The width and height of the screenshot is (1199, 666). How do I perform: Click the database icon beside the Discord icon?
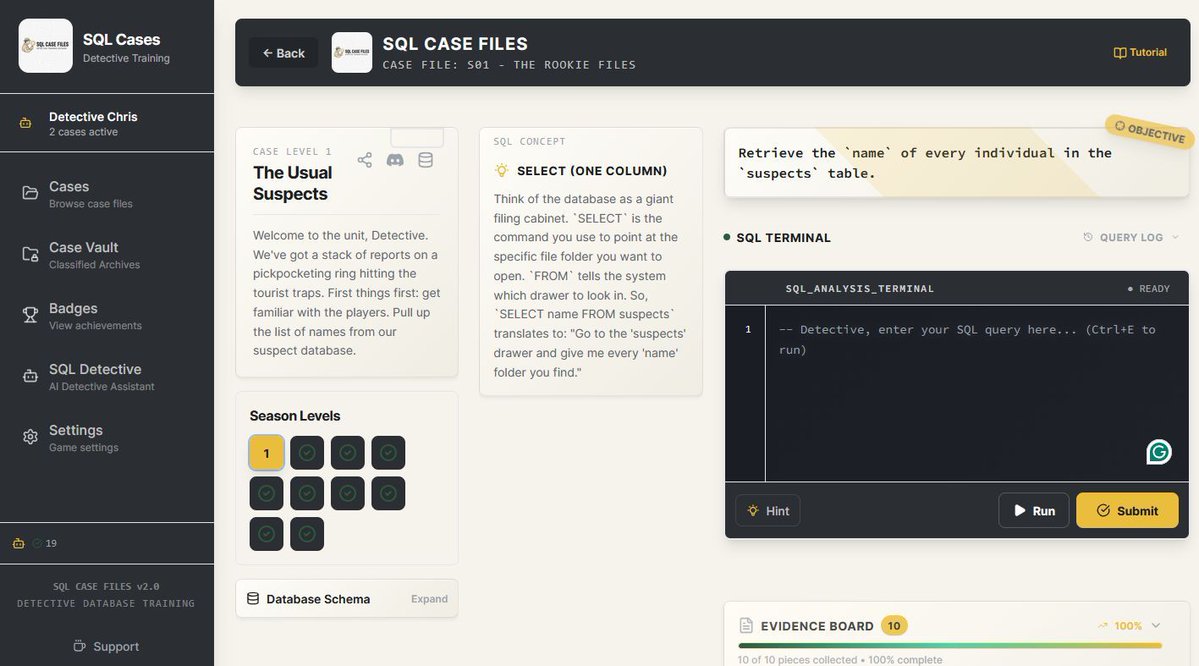425,159
